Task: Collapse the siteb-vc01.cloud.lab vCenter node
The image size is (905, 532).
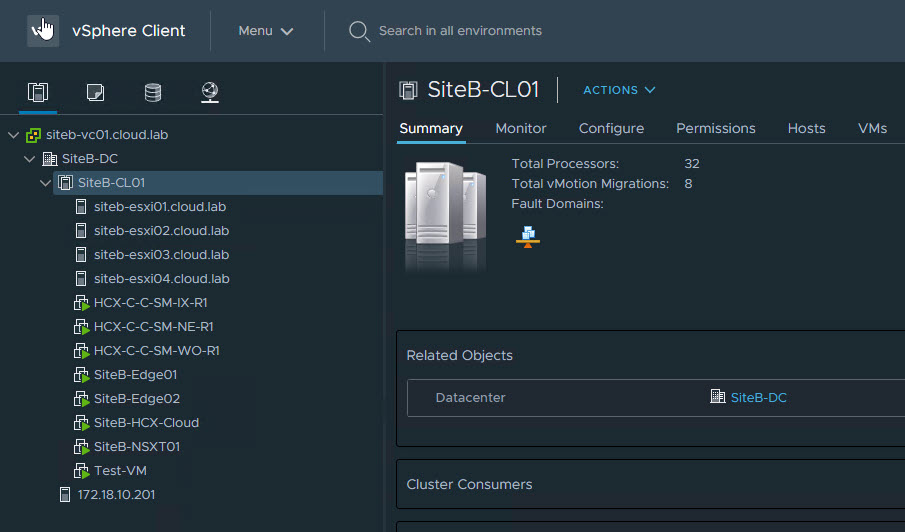Action: coord(13,135)
